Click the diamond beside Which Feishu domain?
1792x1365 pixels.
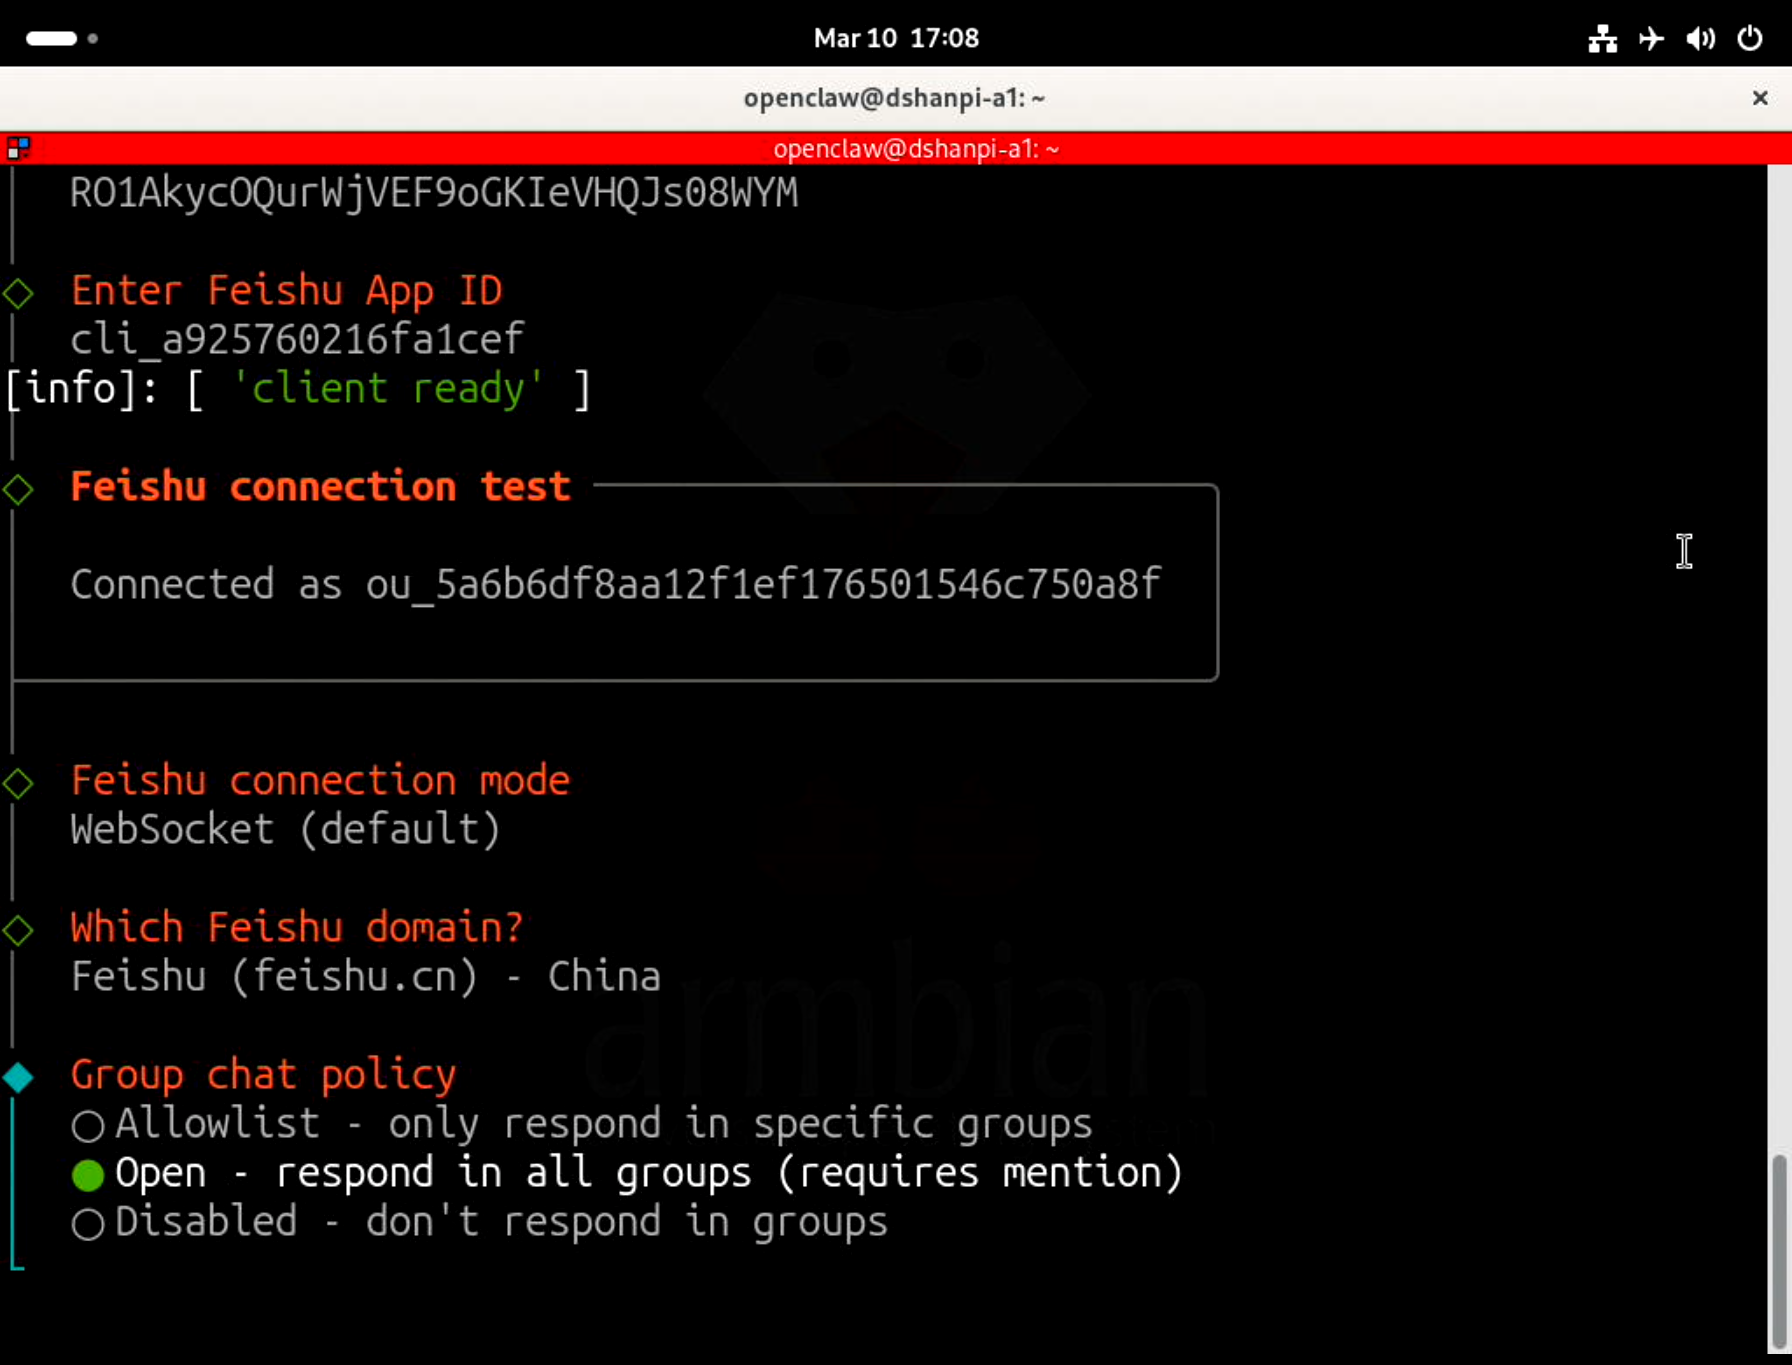pyautogui.click(x=18, y=930)
